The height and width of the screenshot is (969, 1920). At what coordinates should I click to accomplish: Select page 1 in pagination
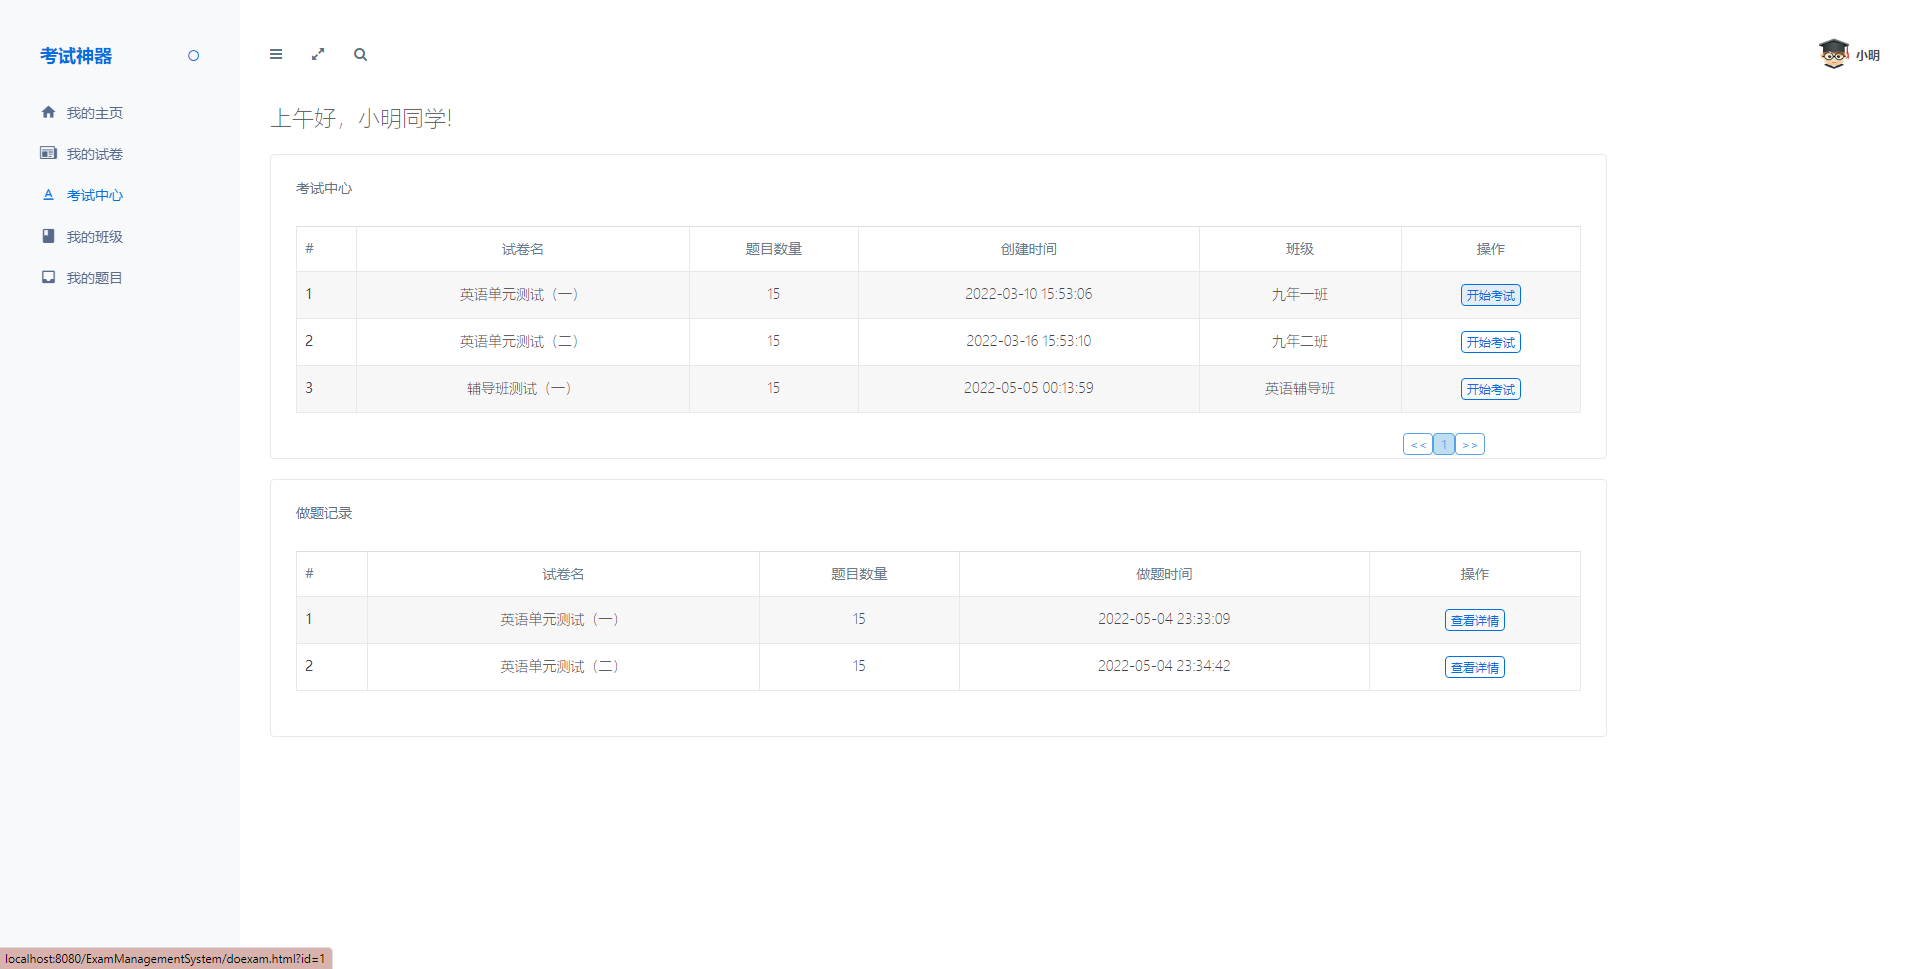1444,444
